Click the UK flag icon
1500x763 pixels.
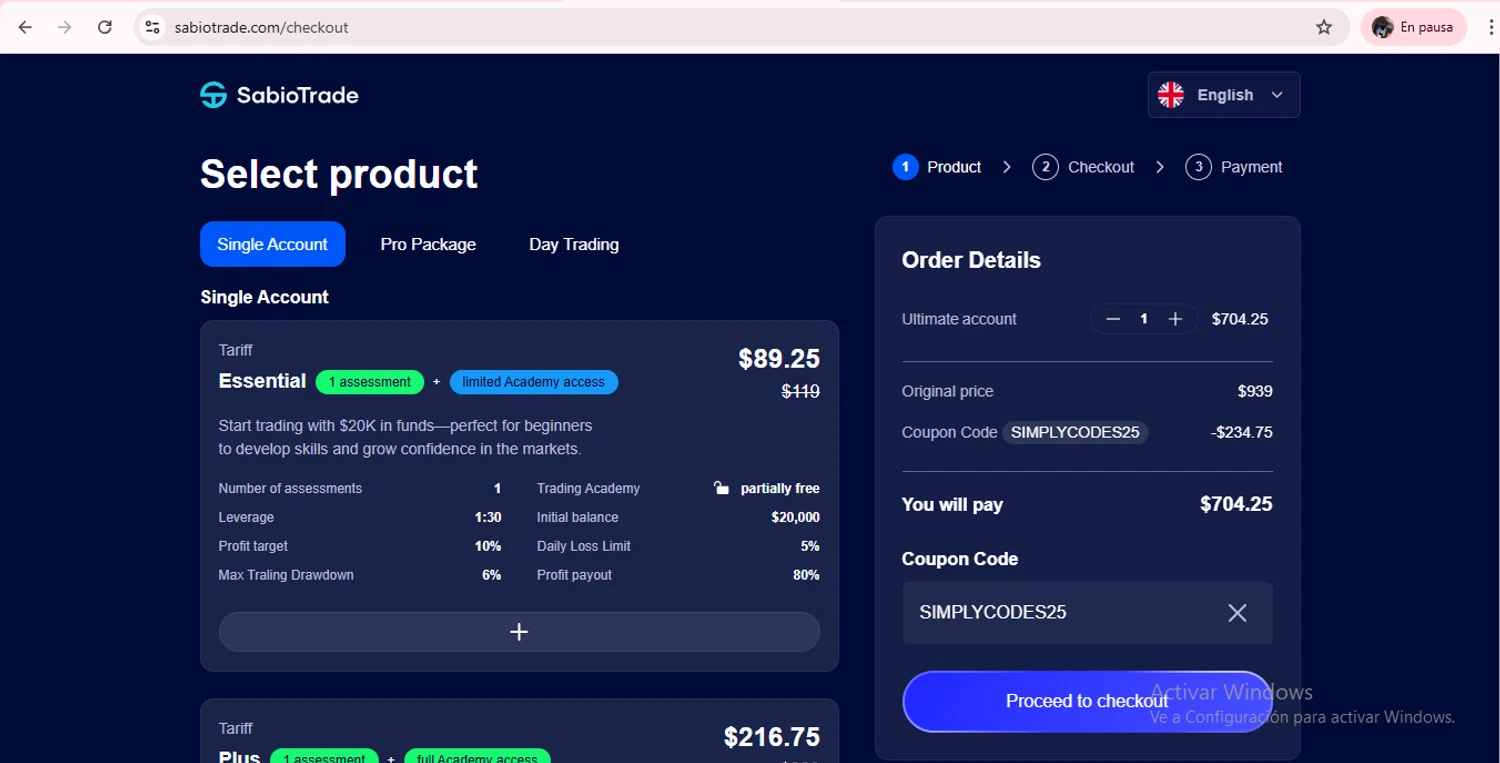(x=1171, y=95)
